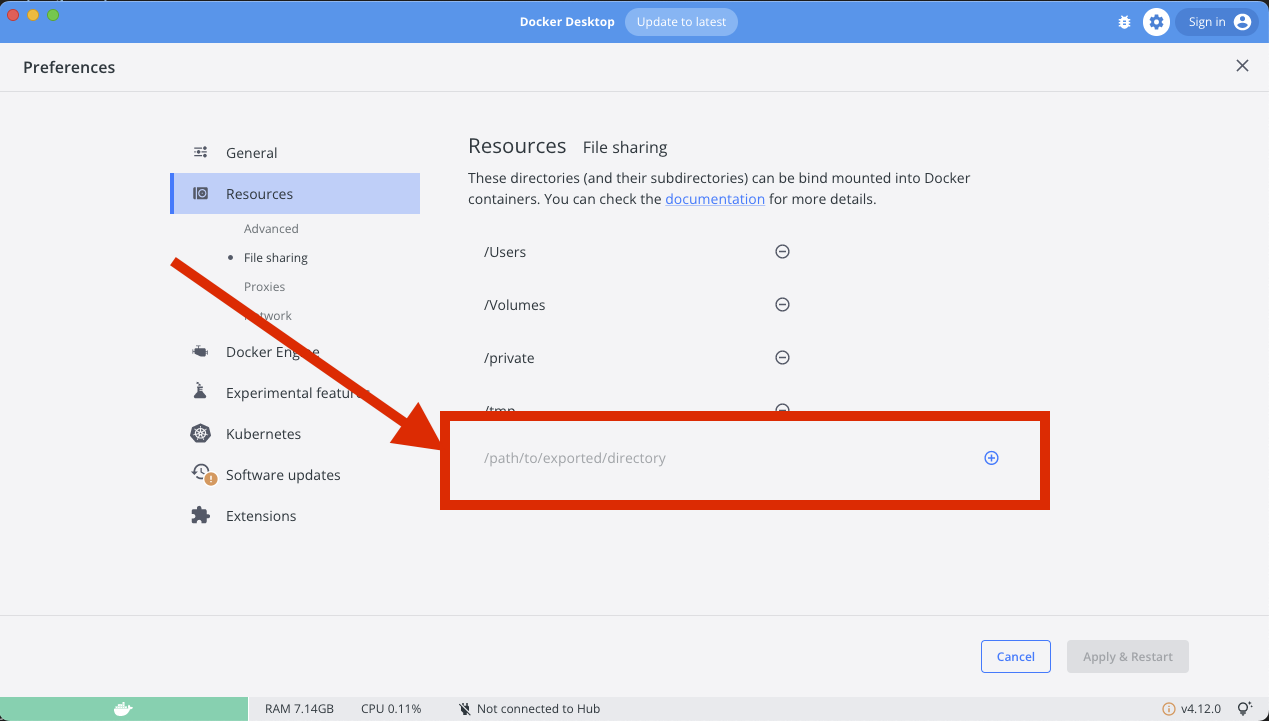Image resolution: width=1269 pixels, height=721 pixels.
Task: Click the CPU 0.11% status text
Action: point(391,709)
